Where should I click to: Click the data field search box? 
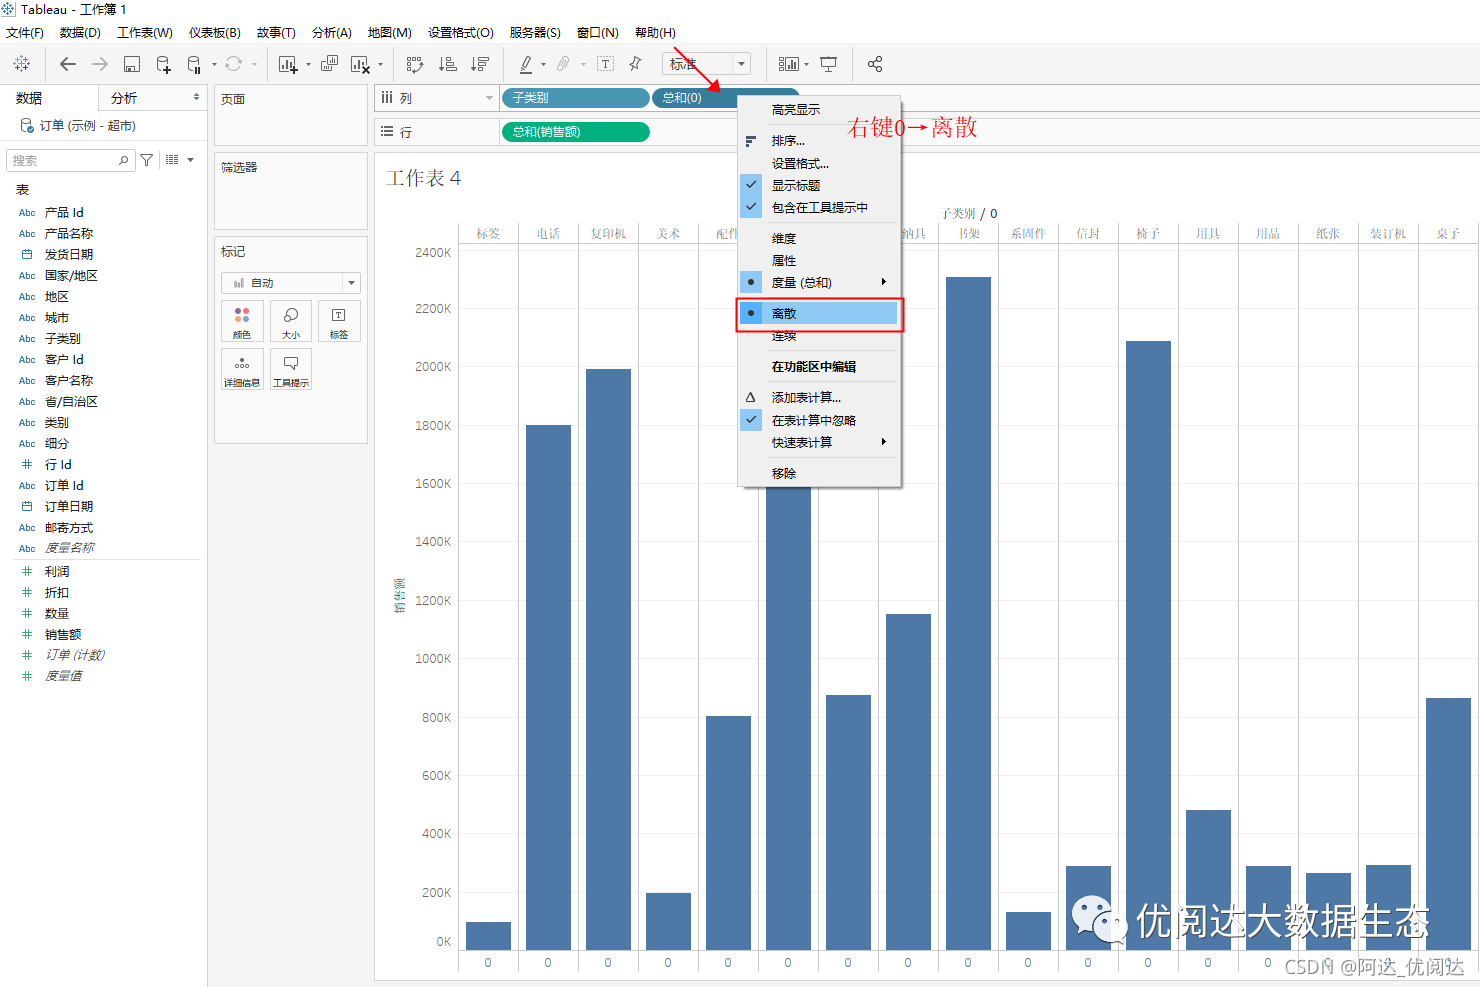pyautogui.click(x=70, y=160)
